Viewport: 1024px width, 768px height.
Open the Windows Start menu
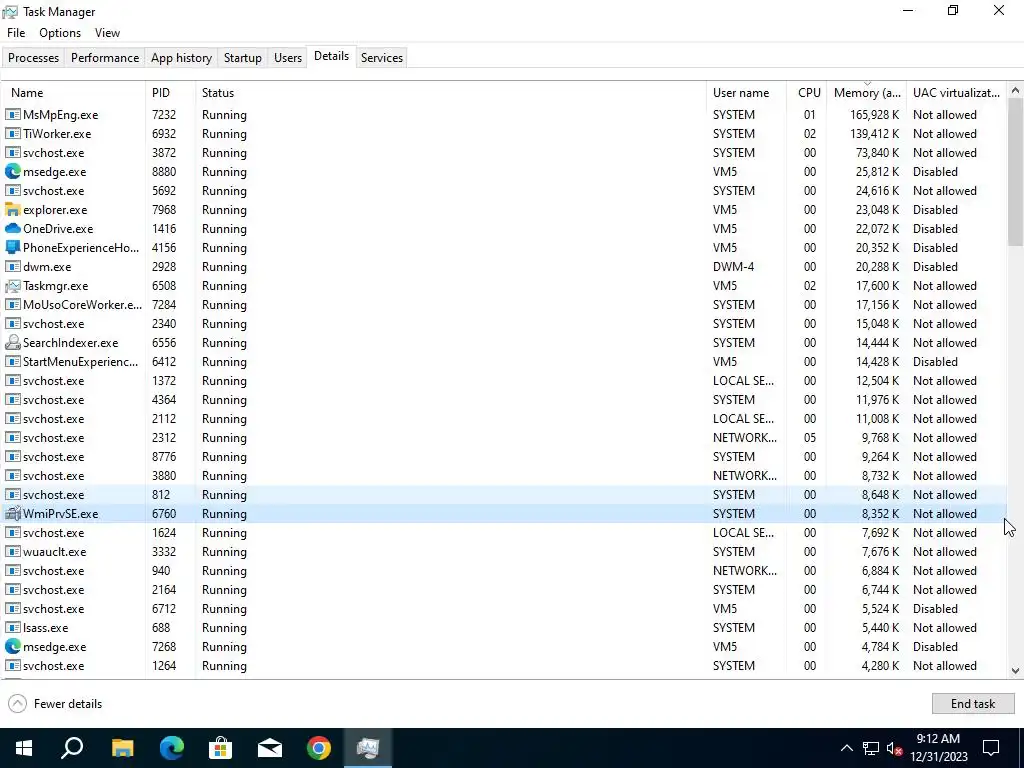[x=24, y=748]
